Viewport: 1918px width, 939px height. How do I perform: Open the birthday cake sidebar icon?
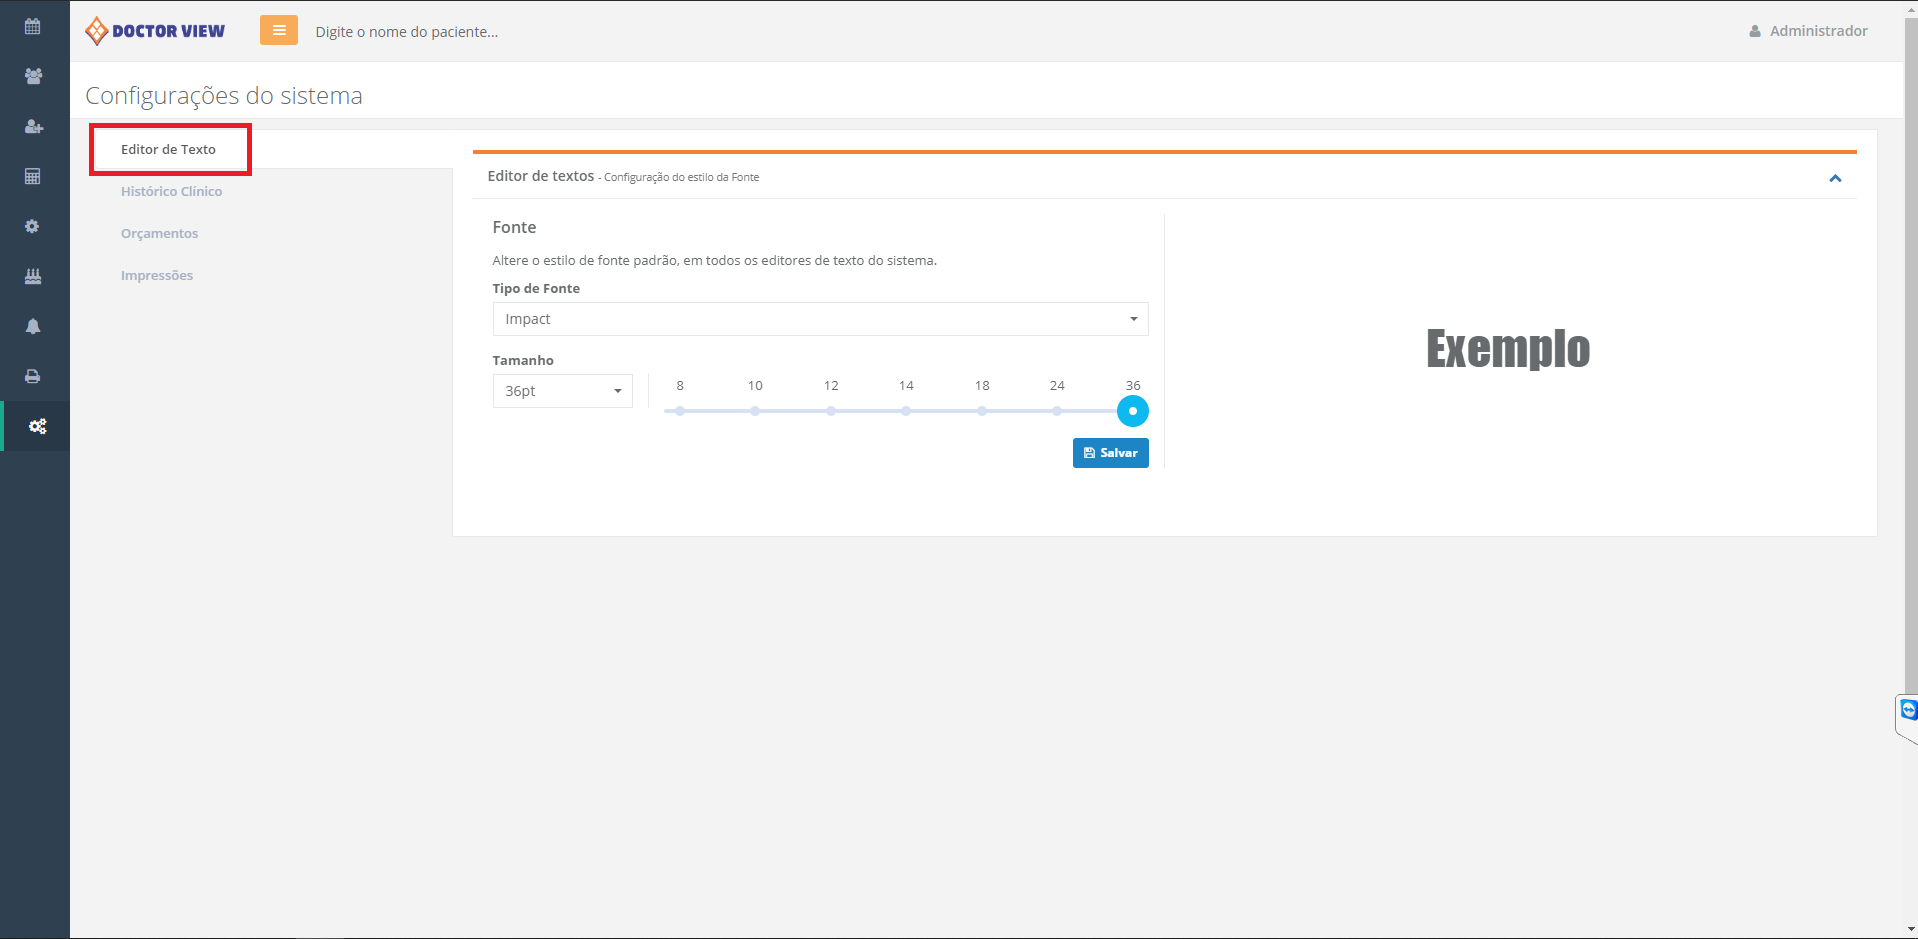33,277
